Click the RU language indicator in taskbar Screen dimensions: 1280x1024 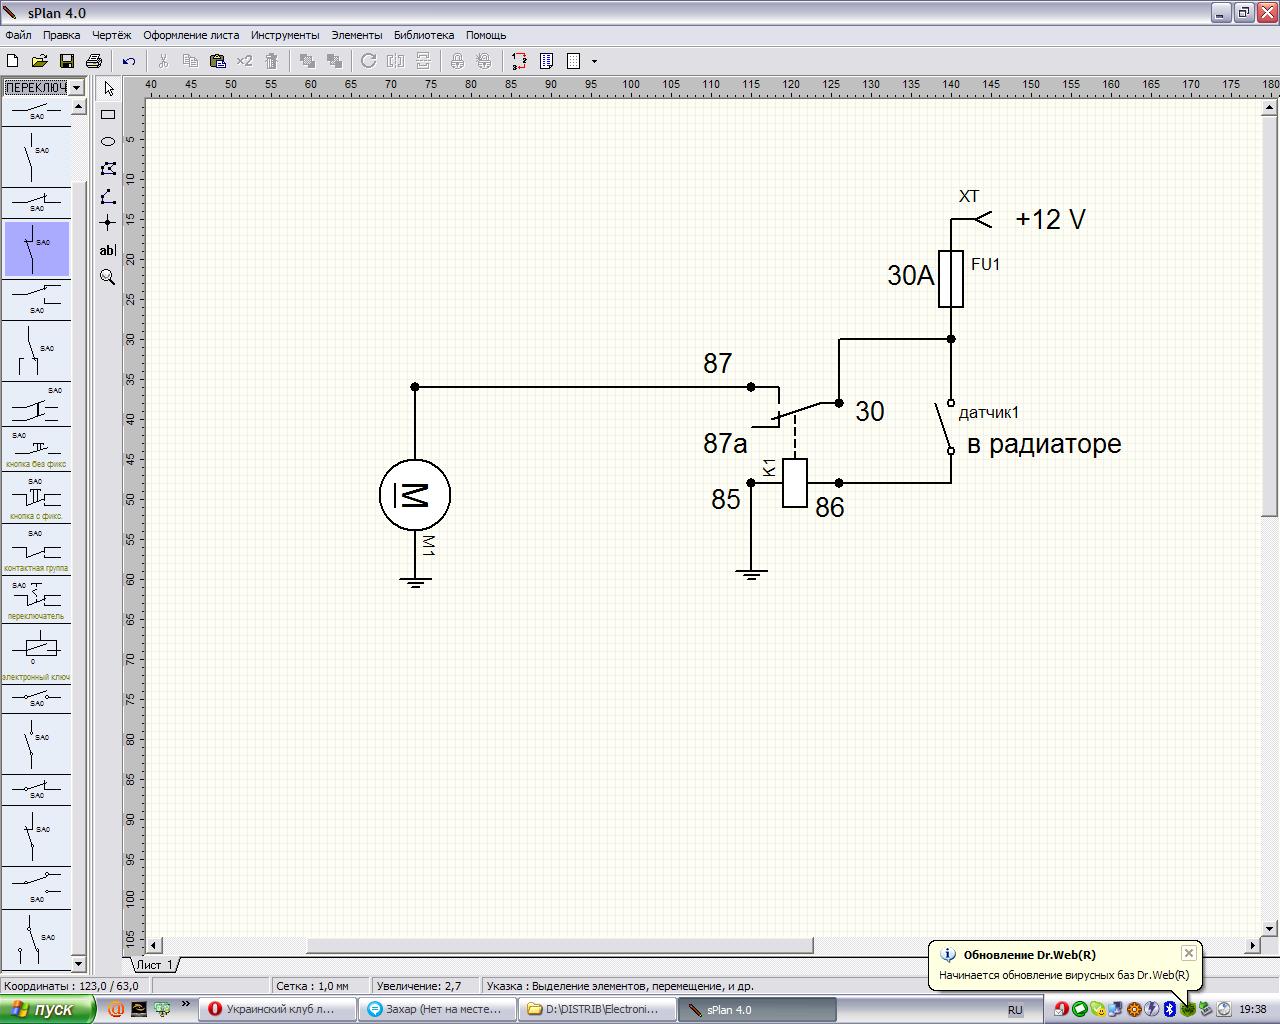click(1015, 1010)
